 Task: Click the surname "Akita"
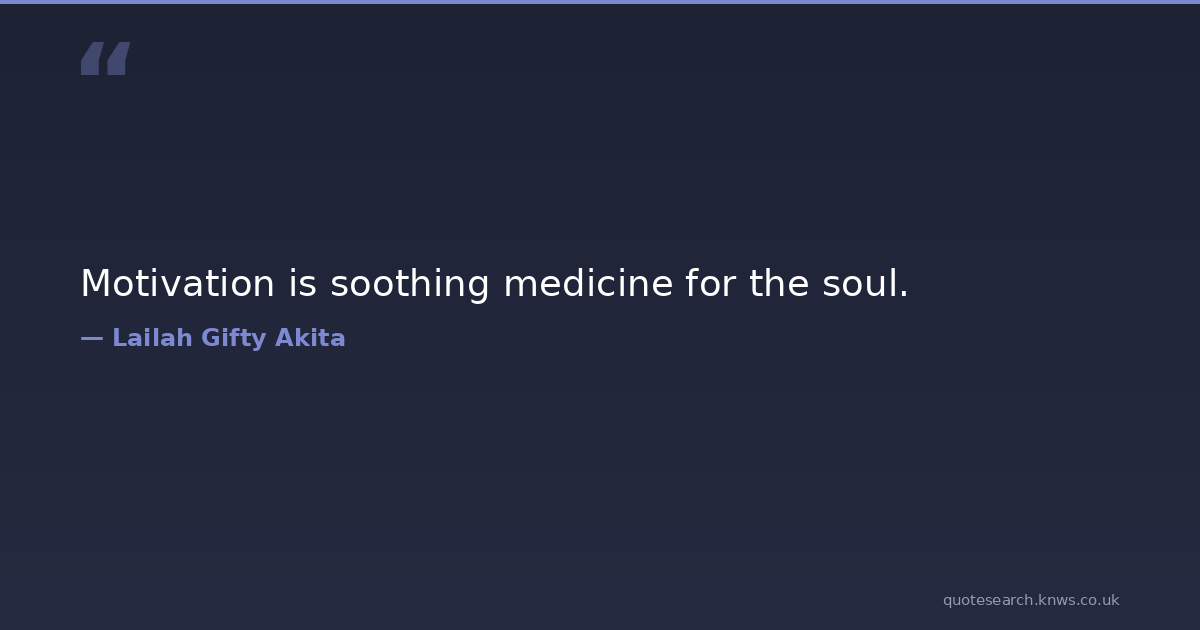(x=310, y=338)
